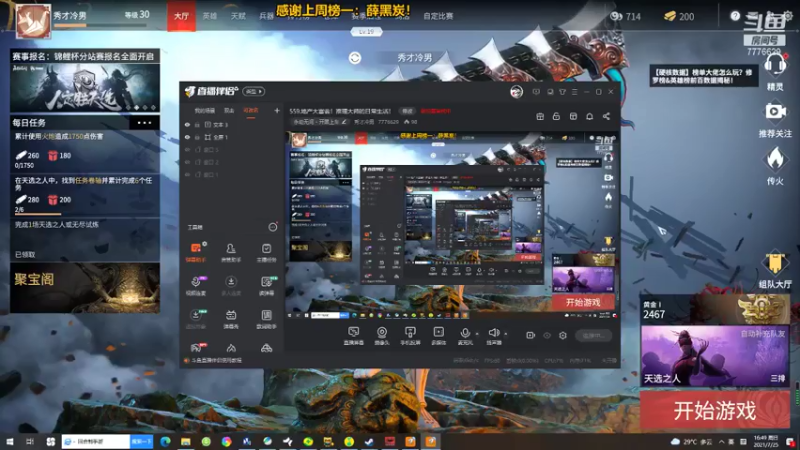The image size is (800, 450).
Task: Open notification bell in streaming assistant
Action: click(589, 116)
